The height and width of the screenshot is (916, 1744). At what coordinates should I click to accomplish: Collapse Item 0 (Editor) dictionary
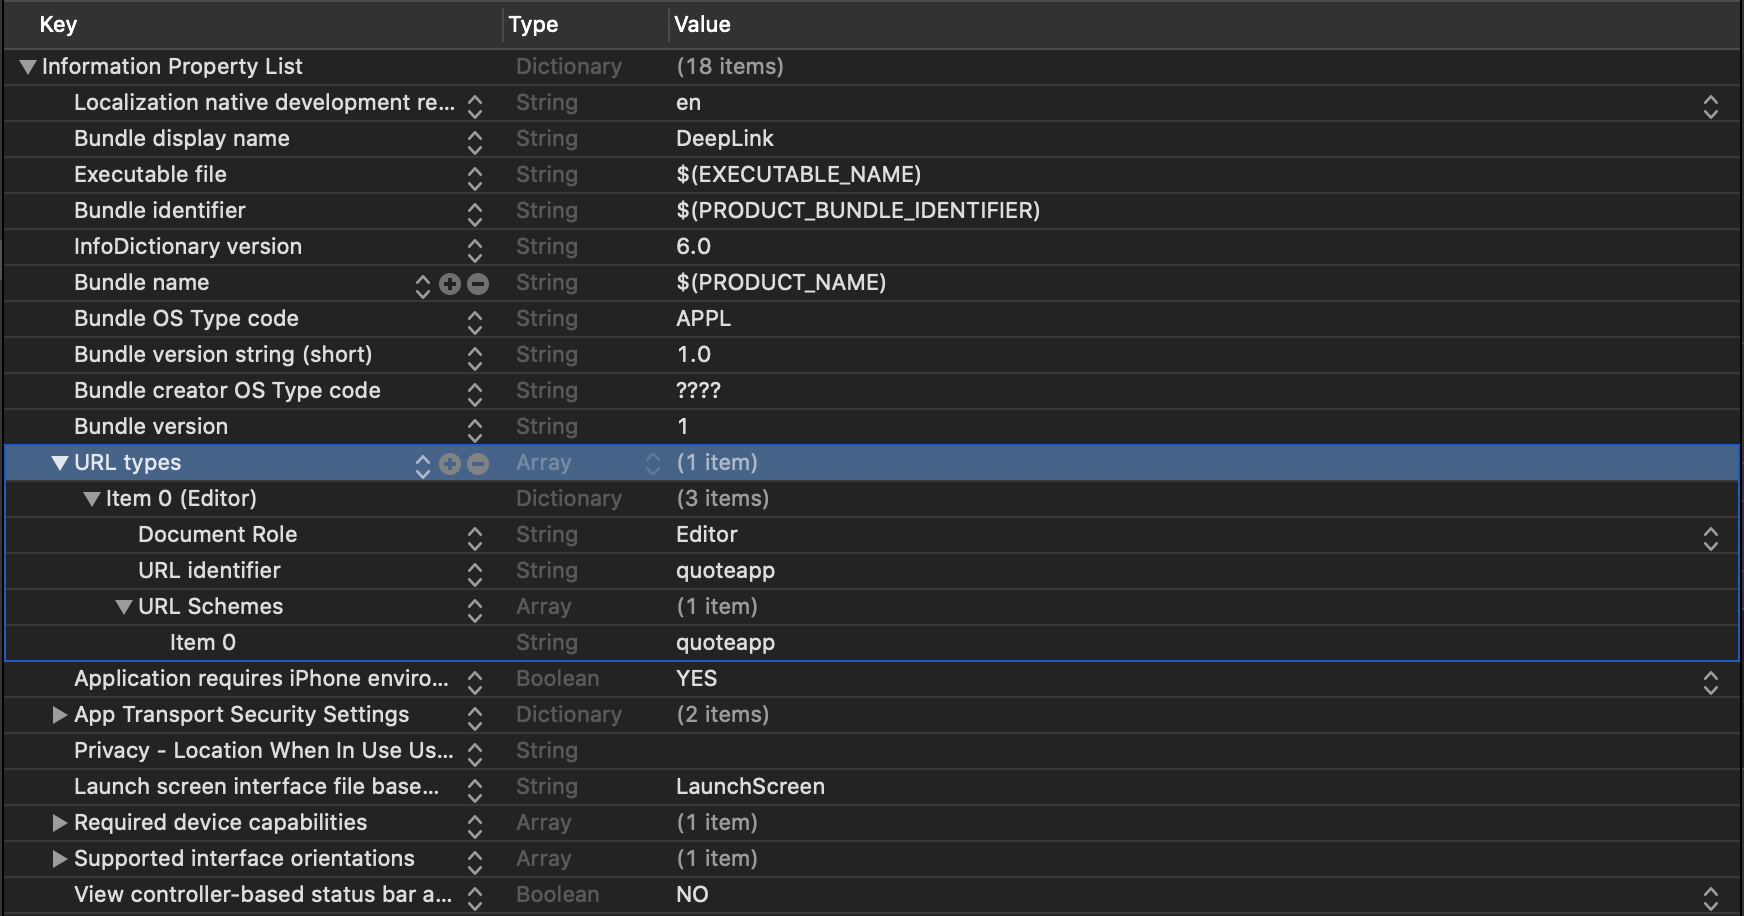[92, 499]
